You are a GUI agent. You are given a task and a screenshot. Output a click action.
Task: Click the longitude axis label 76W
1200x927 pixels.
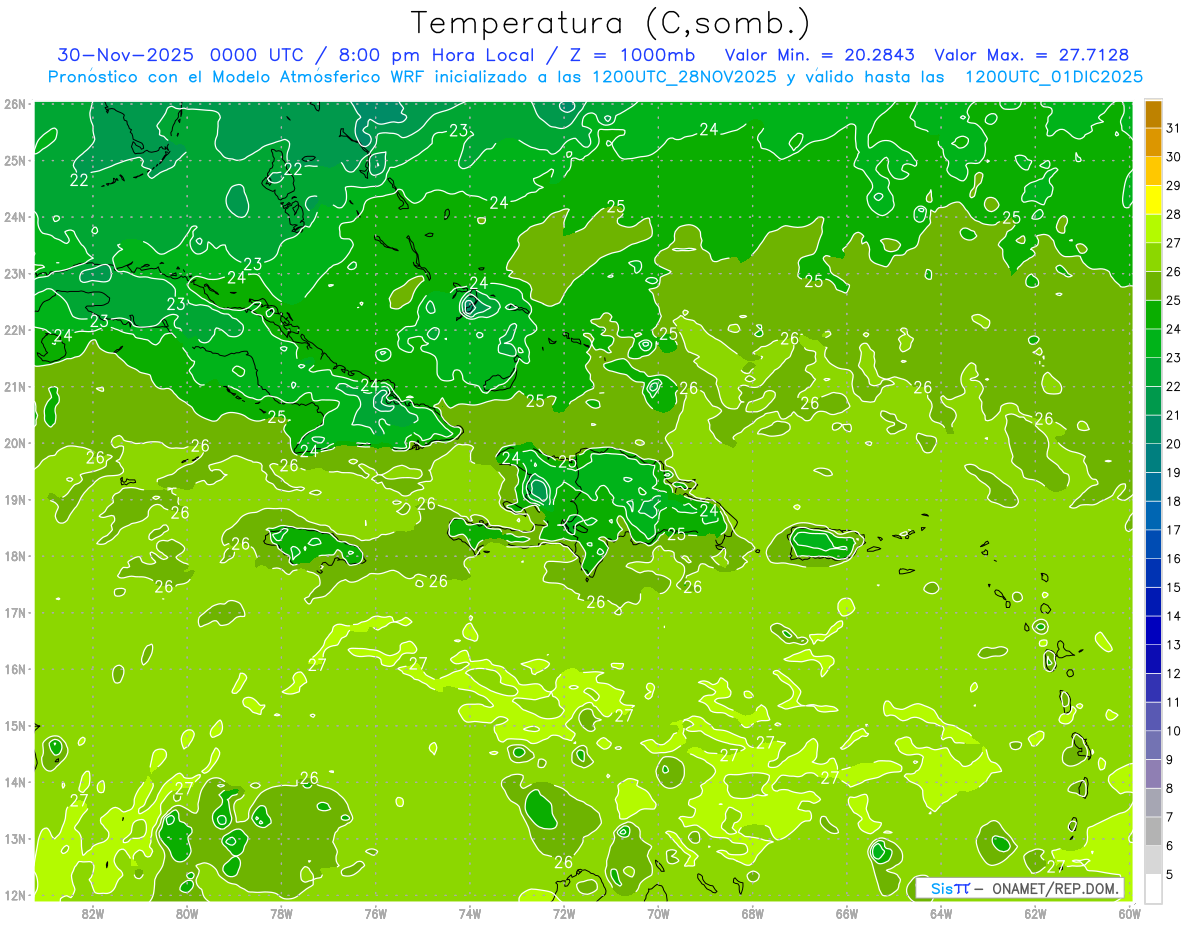pyautogui.click(x=376, y=914)
